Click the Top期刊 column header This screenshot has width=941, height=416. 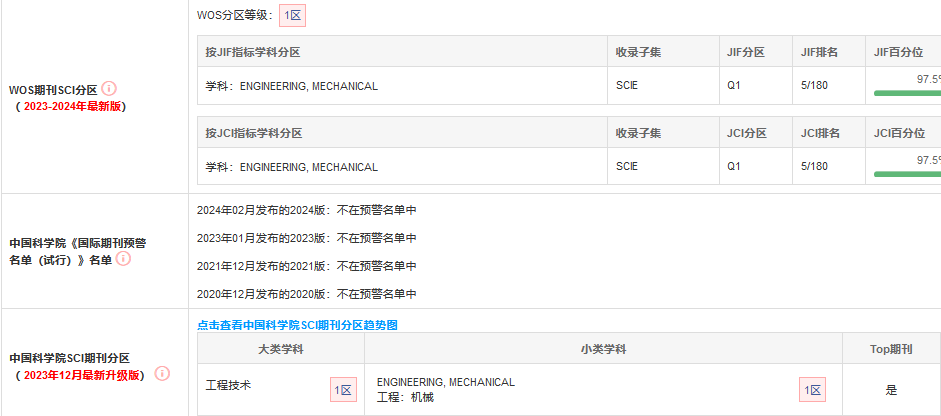pos(891,349)
